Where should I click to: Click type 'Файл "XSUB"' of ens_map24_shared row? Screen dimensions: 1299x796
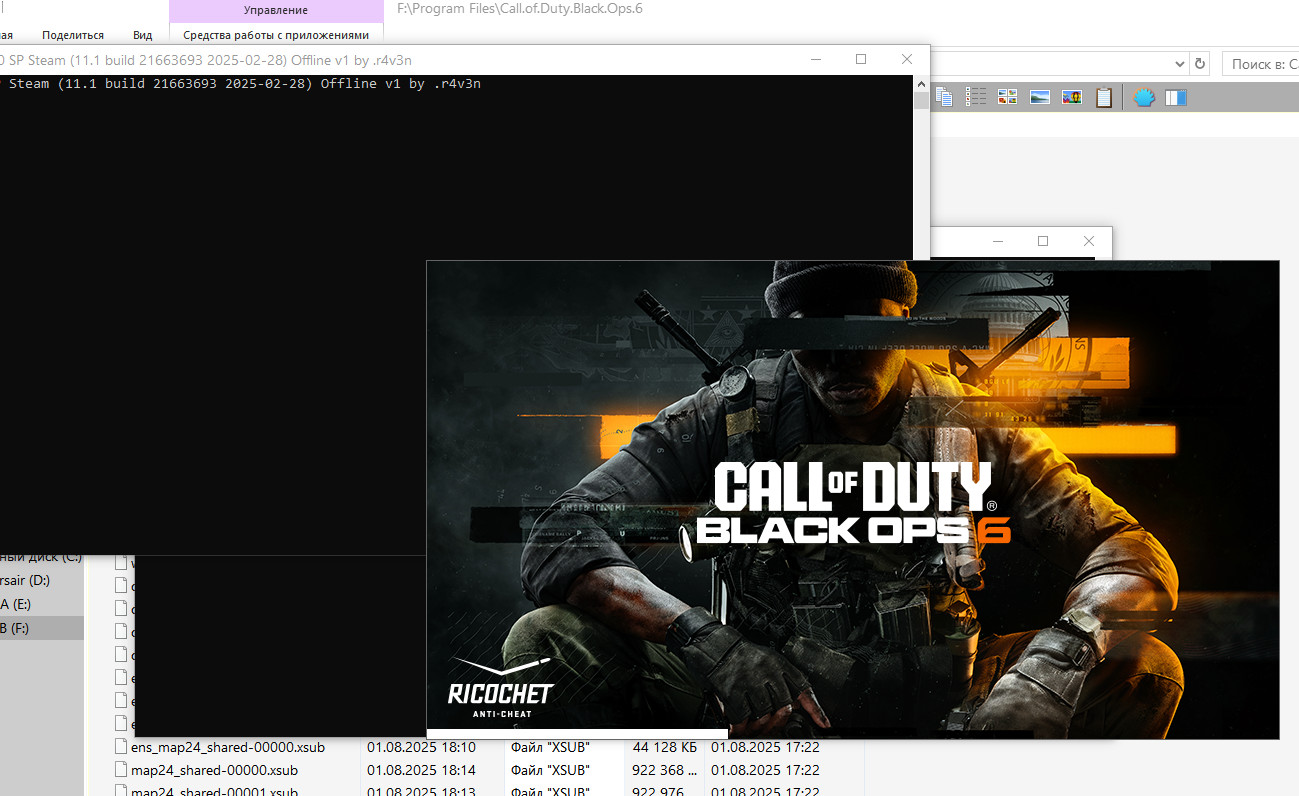[x=550, y=747]
